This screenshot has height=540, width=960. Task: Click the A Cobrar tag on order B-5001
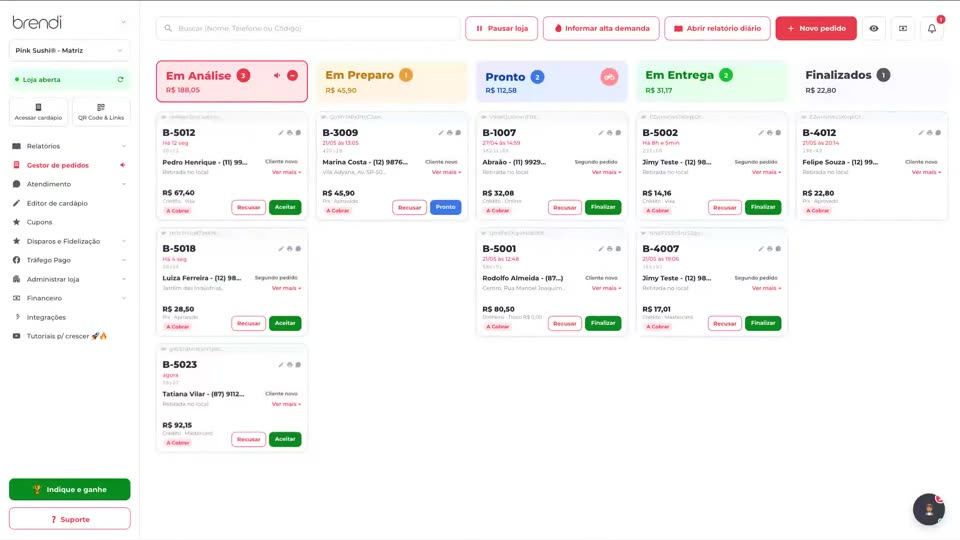[497, 327]
